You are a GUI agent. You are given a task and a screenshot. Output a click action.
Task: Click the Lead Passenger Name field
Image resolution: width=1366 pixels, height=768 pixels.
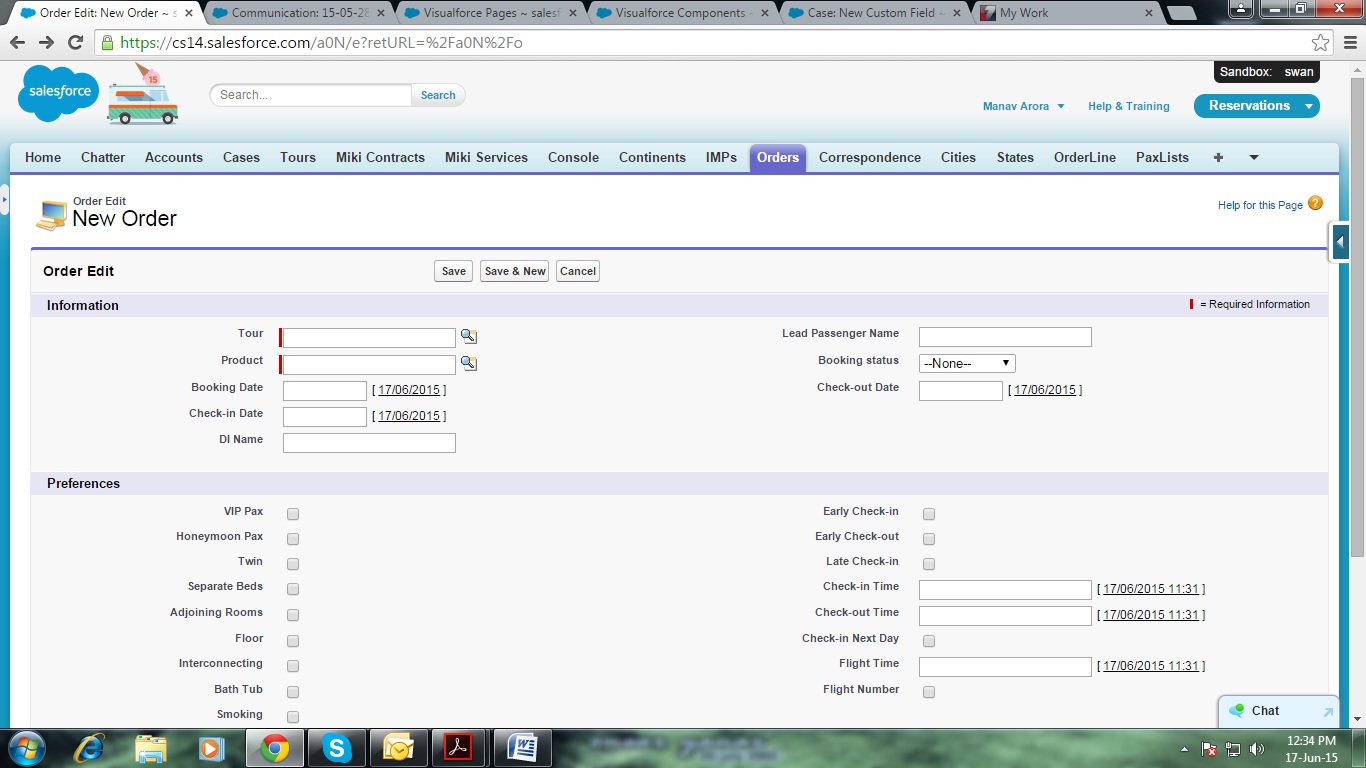pyautogui.click(x=1005, y=337)
